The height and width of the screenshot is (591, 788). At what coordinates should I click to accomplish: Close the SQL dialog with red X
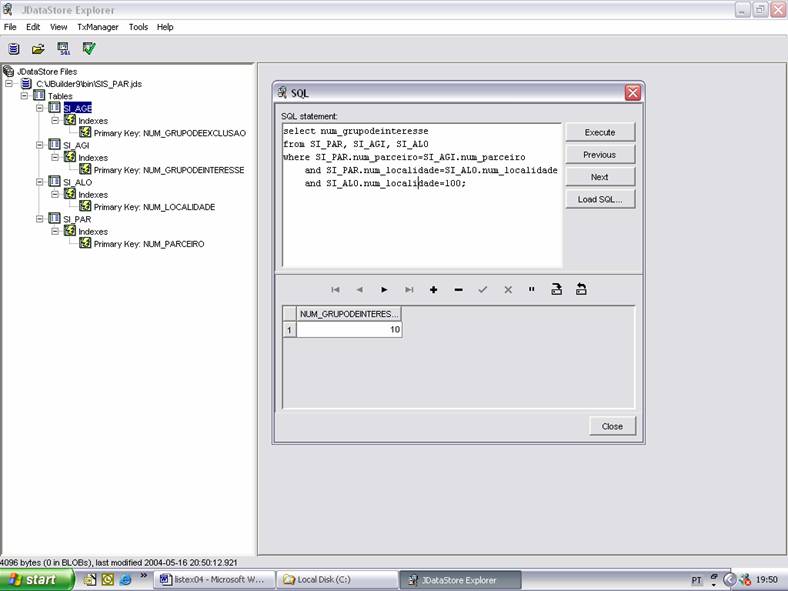coord(633,92)
